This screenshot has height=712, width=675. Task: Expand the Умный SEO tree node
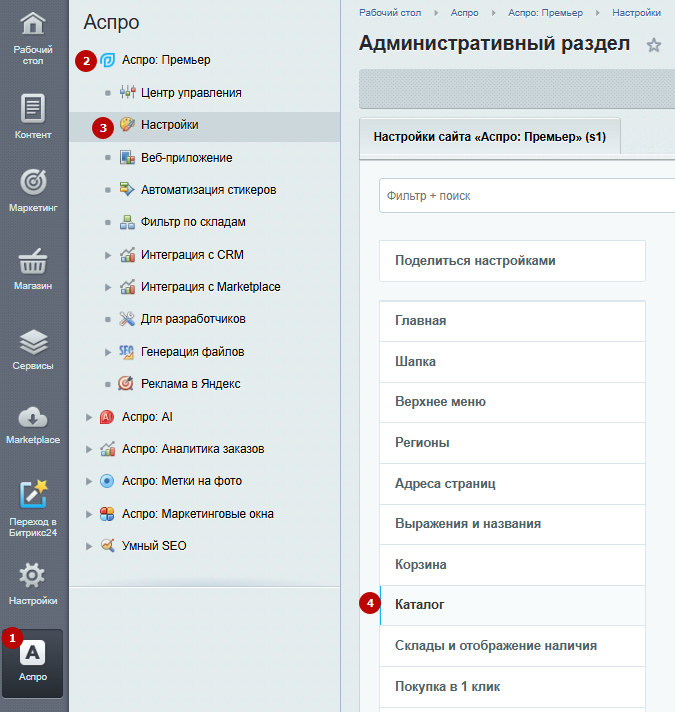(89, 546)
